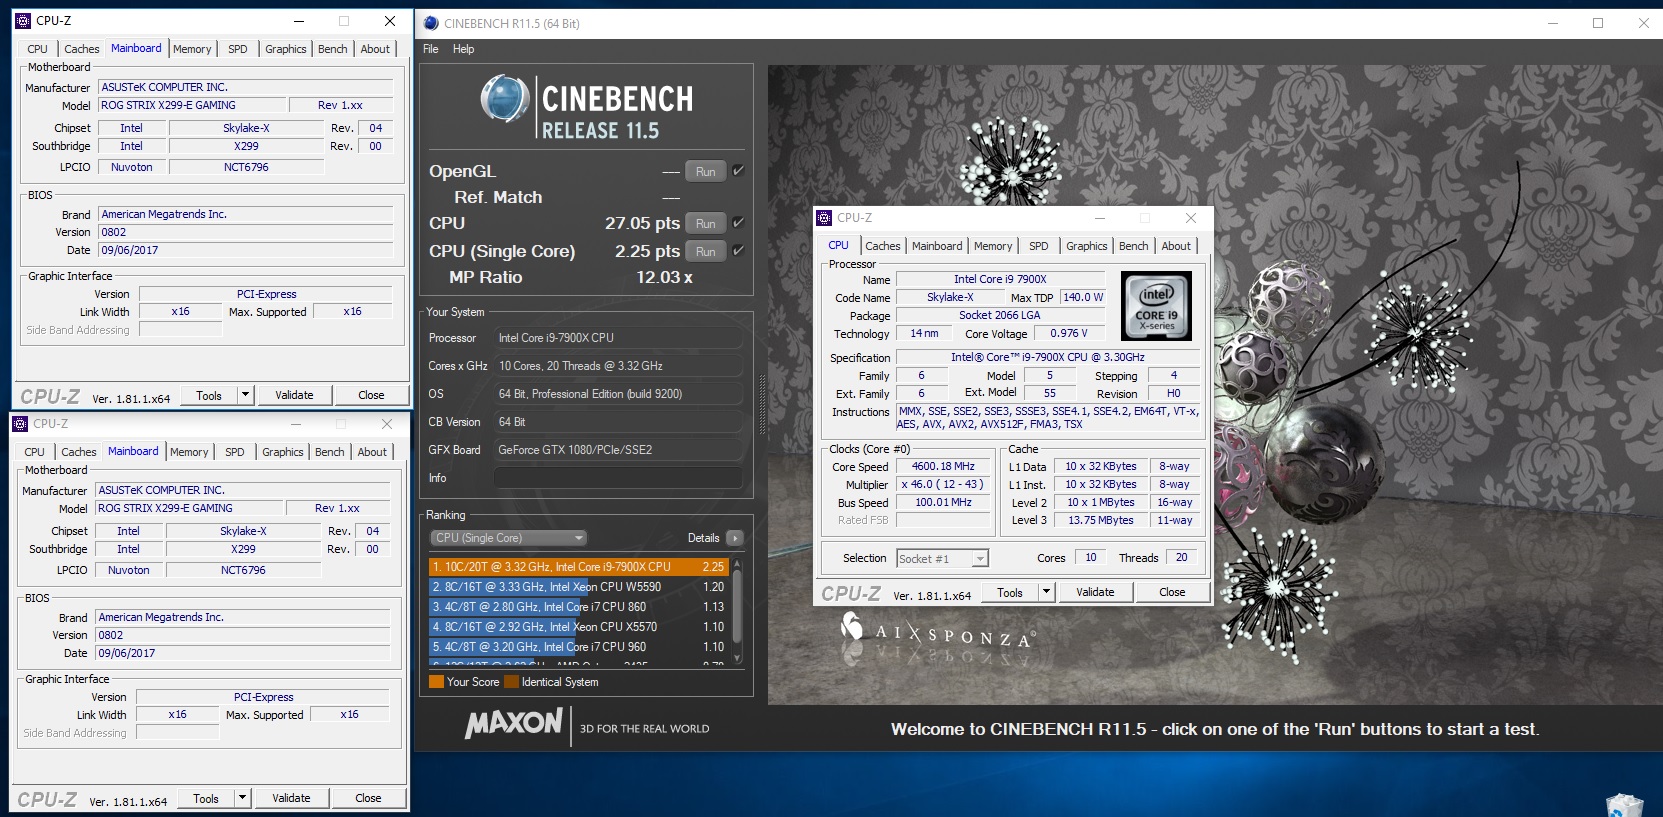Image resolution: width=1663 pixels, height=817 pixels.
Task: Select ranking row Core i7 CPU 860
Action: click(579, 607)
